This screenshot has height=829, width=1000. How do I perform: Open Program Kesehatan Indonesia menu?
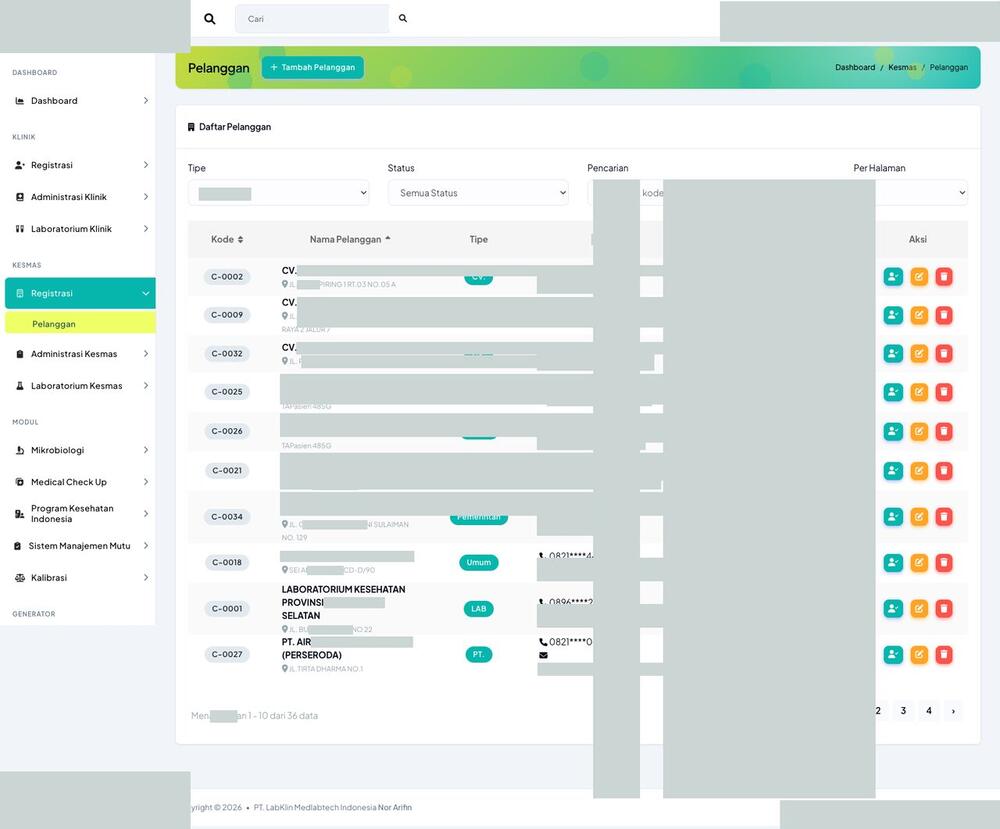coord(80,513)
